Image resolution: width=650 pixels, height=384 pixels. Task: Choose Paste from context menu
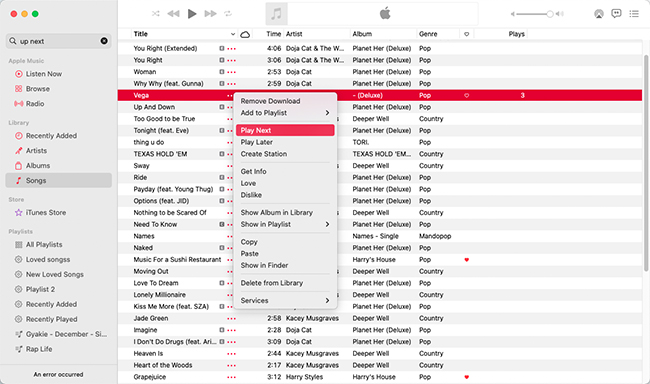tap(285, 253)
